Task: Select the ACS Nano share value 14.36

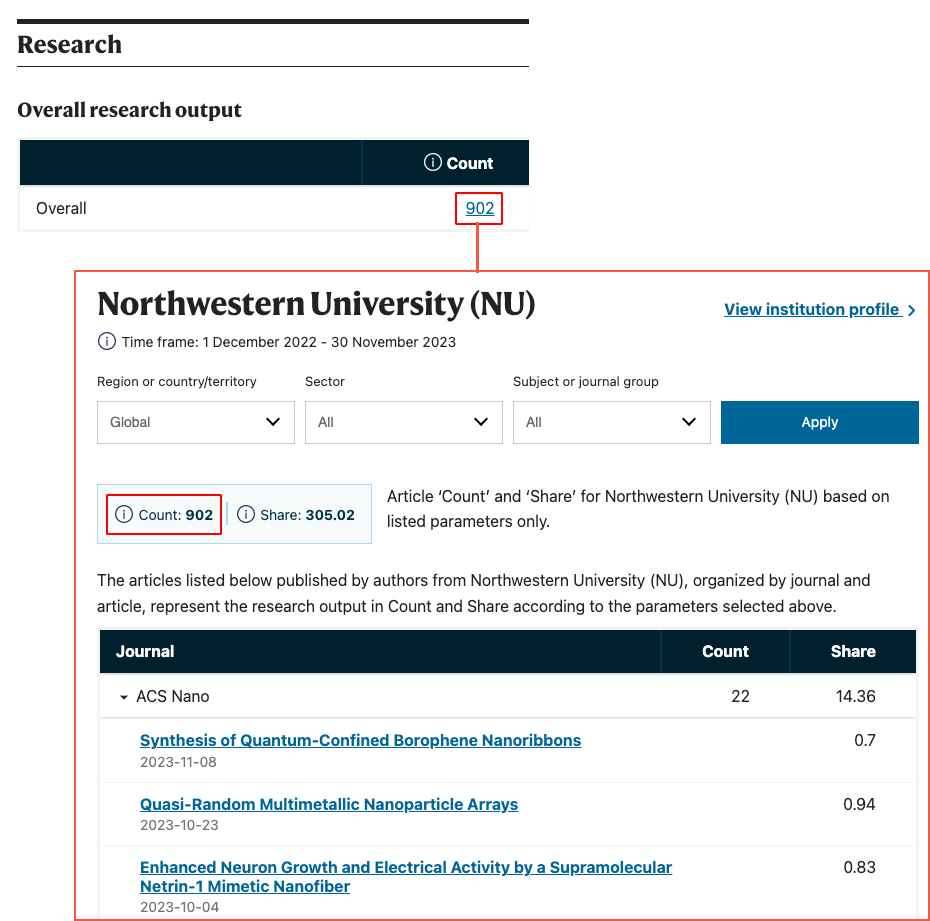Action: pos(855,696)
